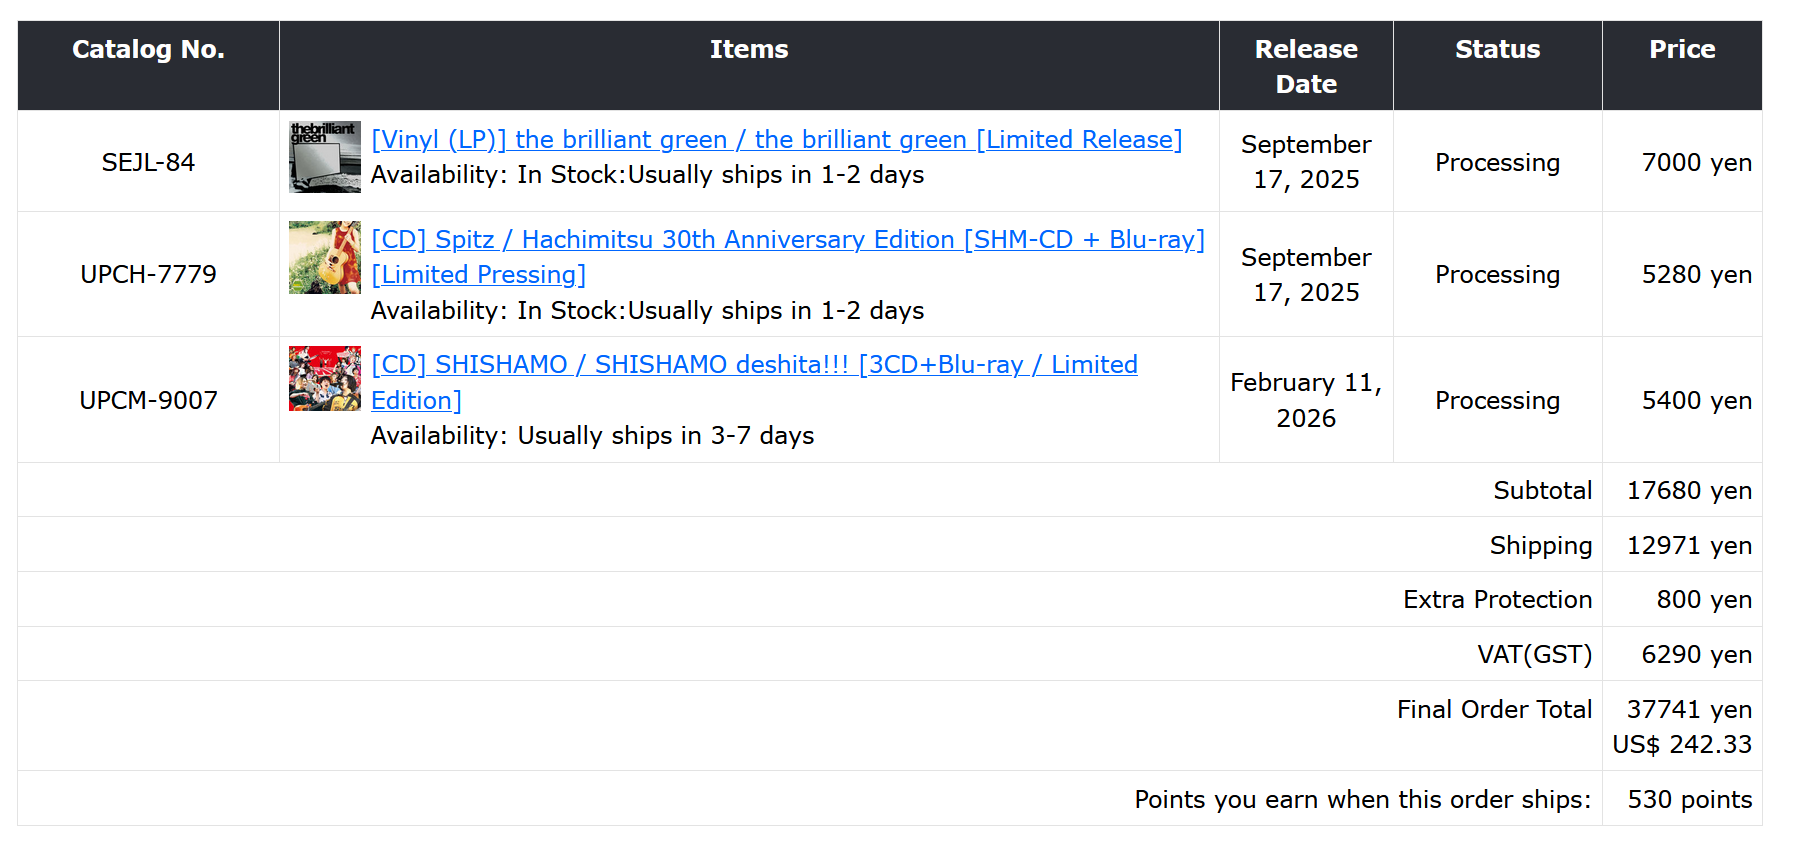This screenshot has width=1809, height=842.
Task: Click the 6290 yen VAT amount
Action: pyautogui.click(x=1696, y=655)
